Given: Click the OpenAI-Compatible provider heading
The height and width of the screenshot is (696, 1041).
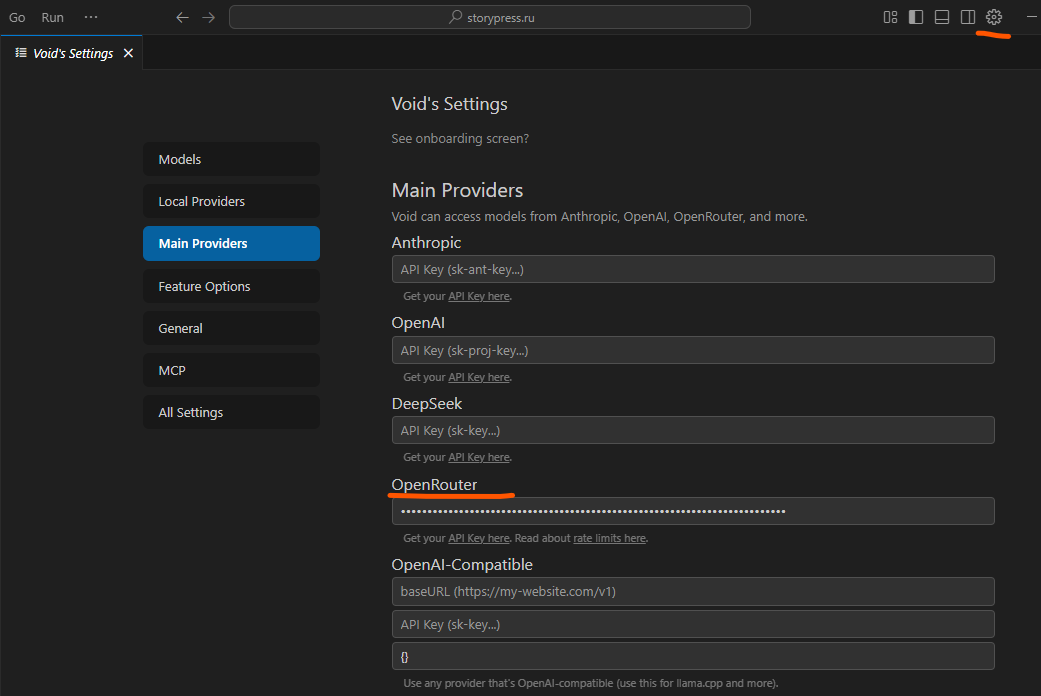Looking at the screenshot, I should pyautogui.click(x=462, y=565).
